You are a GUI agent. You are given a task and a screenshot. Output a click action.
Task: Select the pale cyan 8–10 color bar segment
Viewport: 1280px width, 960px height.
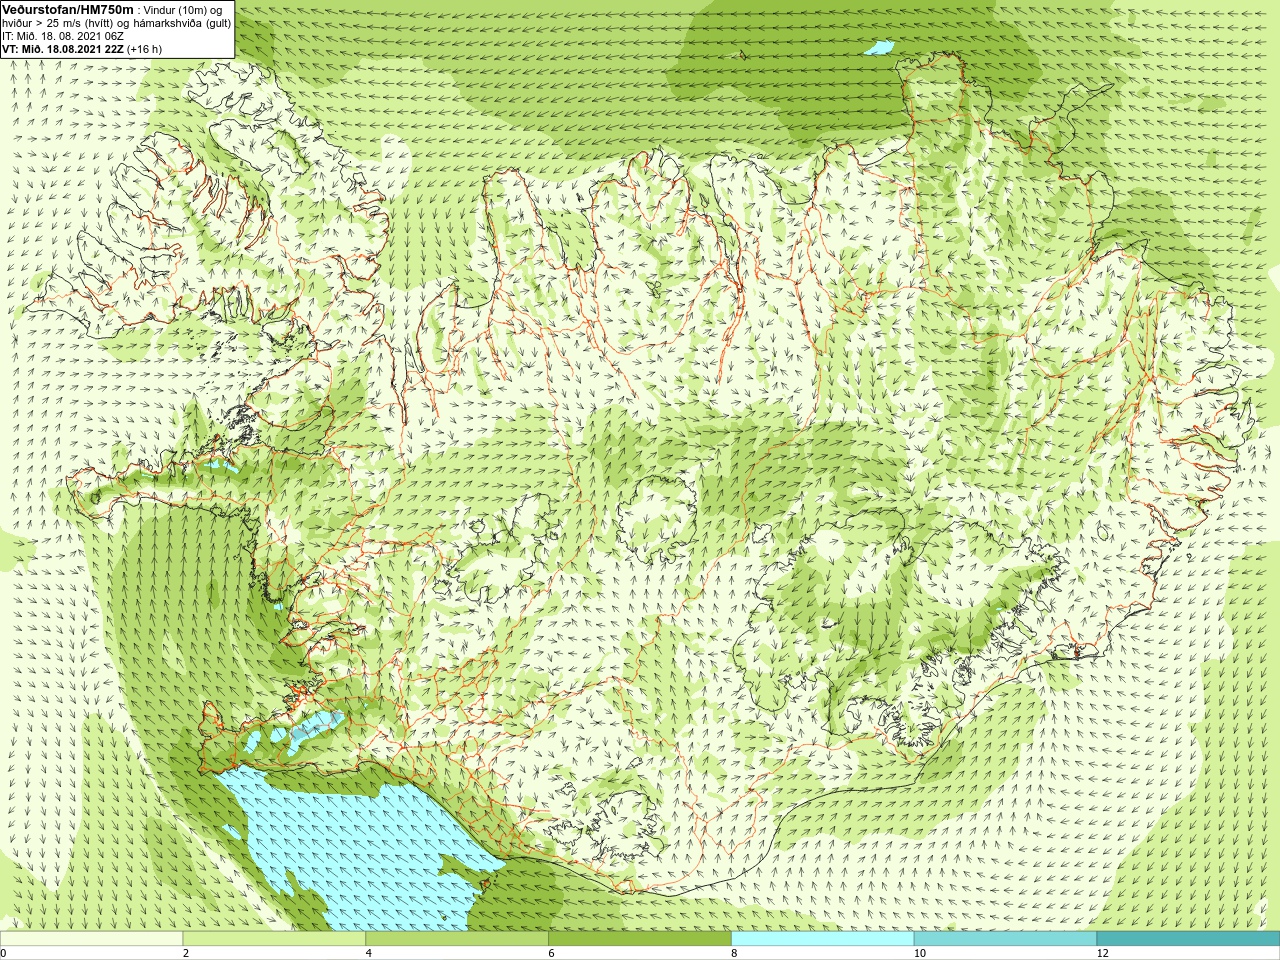click(x=822, y=939)
